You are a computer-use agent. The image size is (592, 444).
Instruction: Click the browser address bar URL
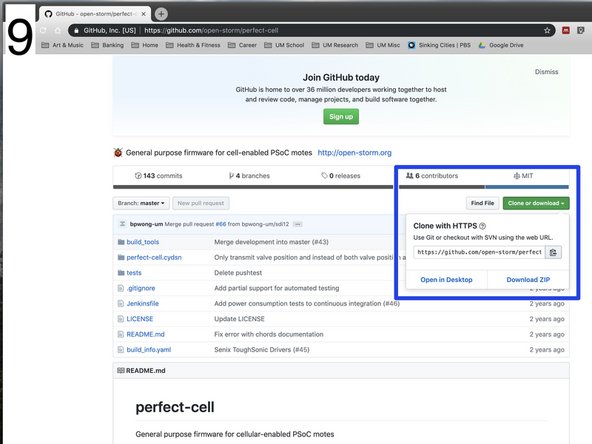(x=211, y=31)
